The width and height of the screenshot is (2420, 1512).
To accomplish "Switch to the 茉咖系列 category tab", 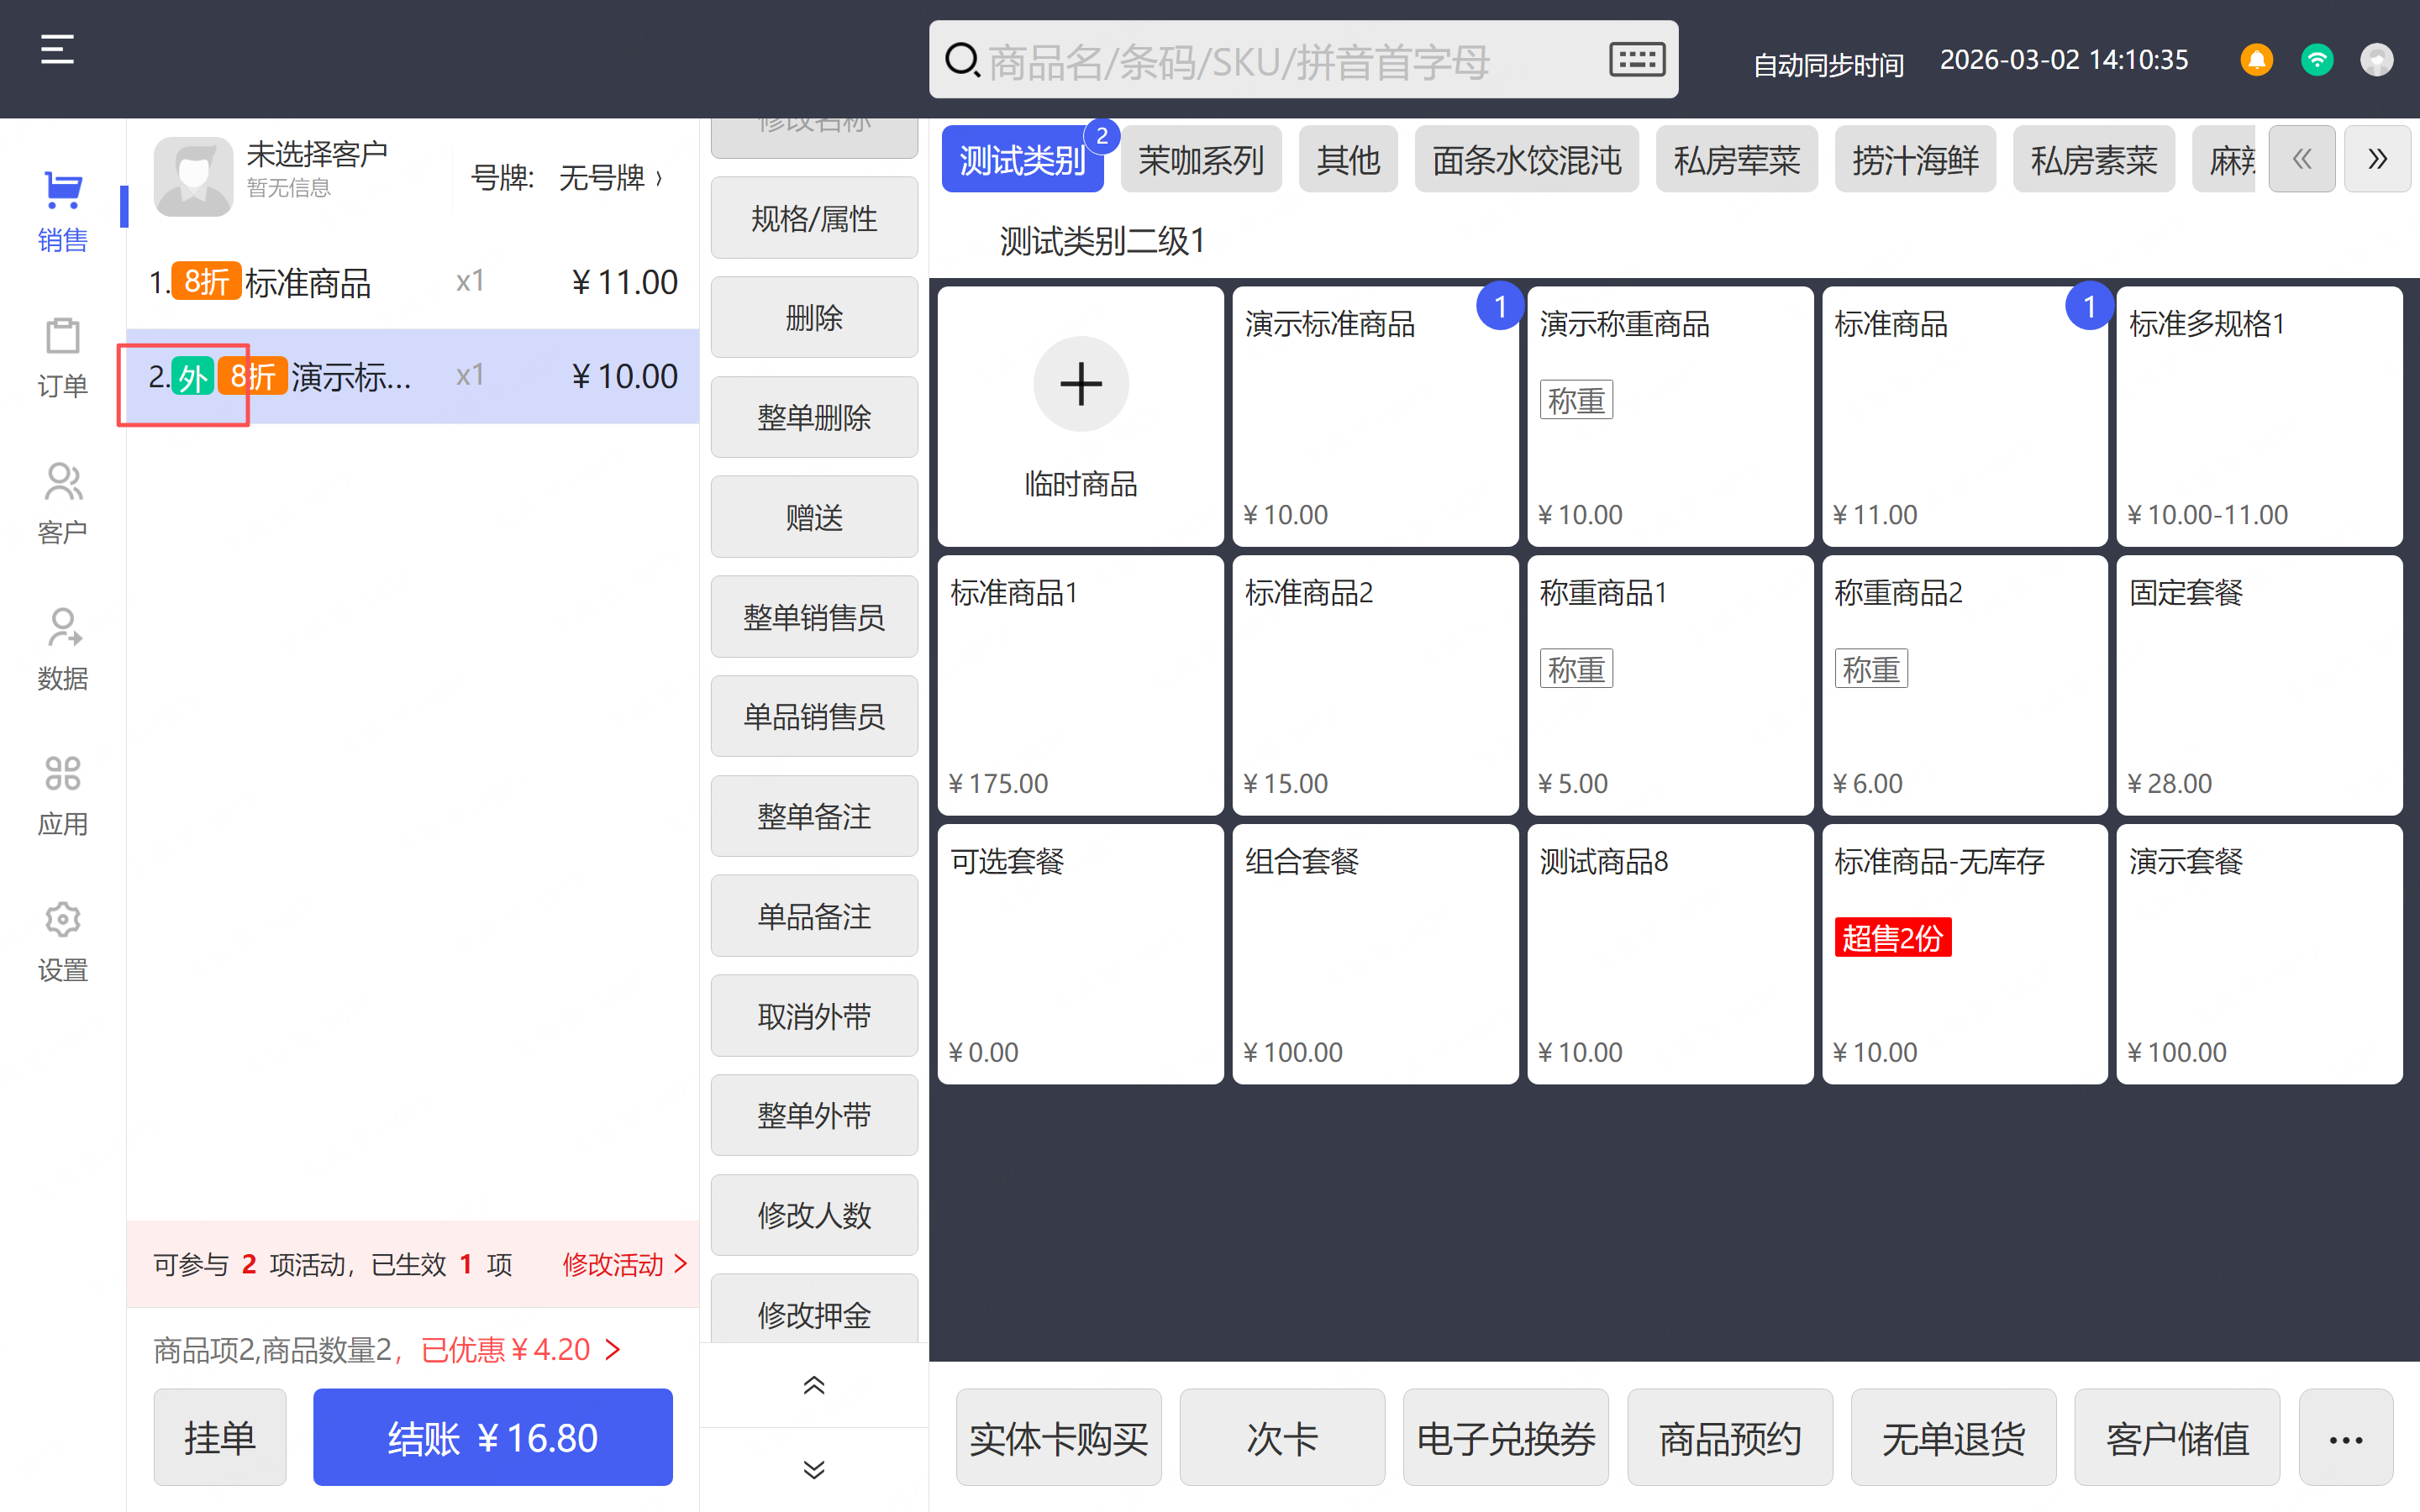I will (x=1200, y=160).
